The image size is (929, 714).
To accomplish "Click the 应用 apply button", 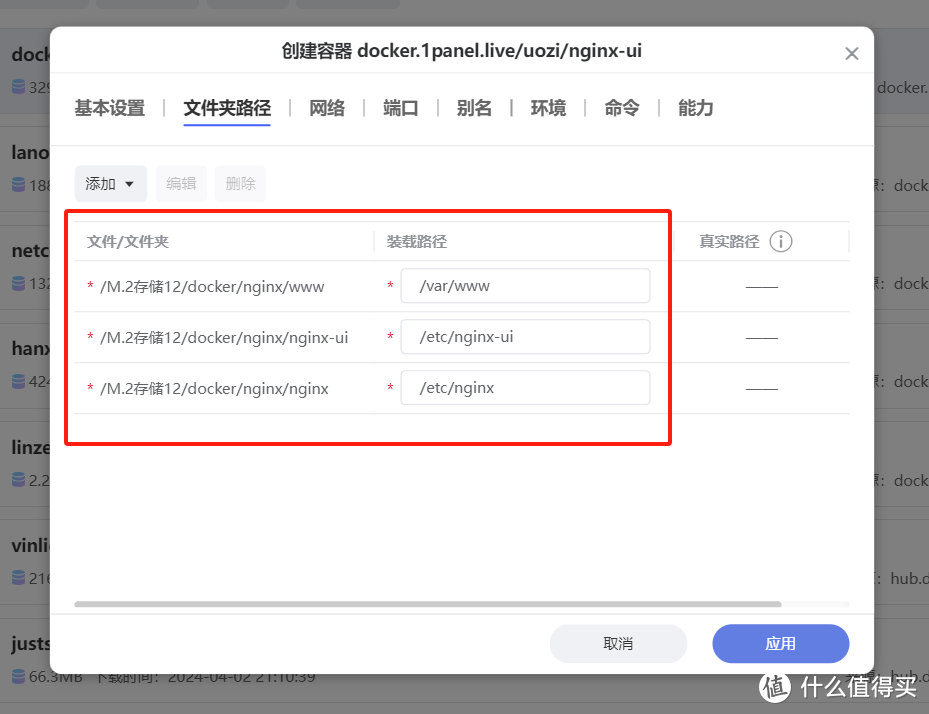I will 780,643.
